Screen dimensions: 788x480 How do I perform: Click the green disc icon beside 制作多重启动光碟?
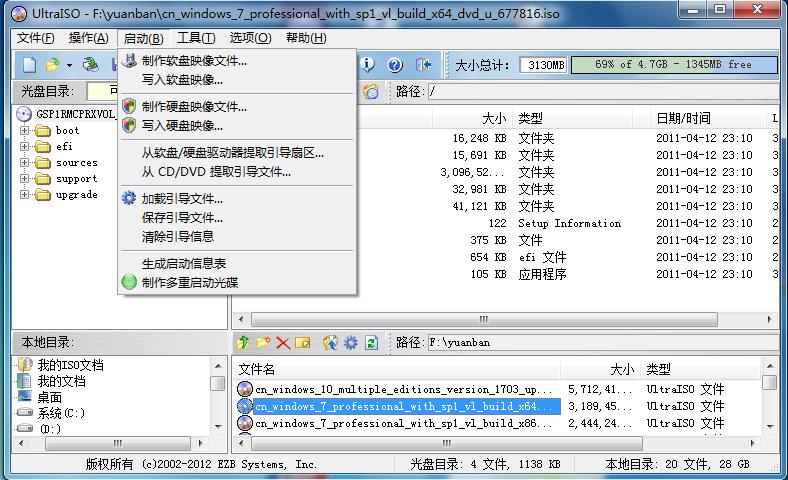tap(129, 282)
